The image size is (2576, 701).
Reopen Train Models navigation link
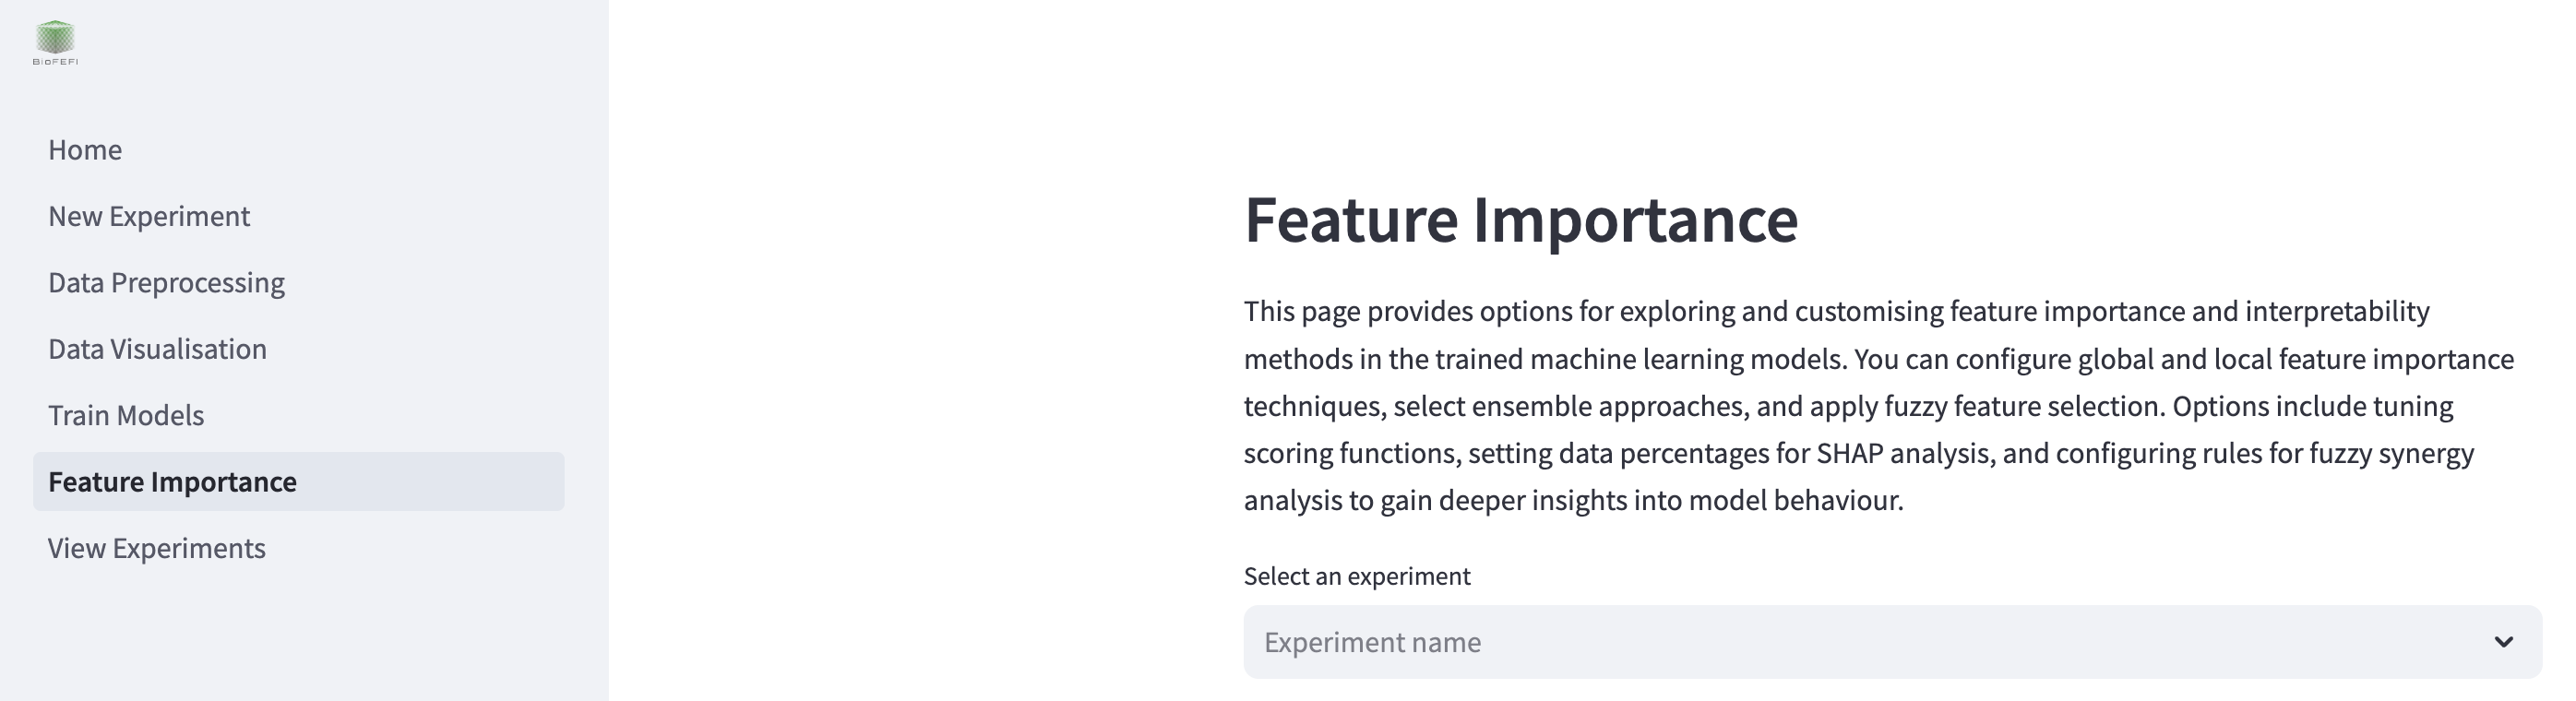point(128,415)
